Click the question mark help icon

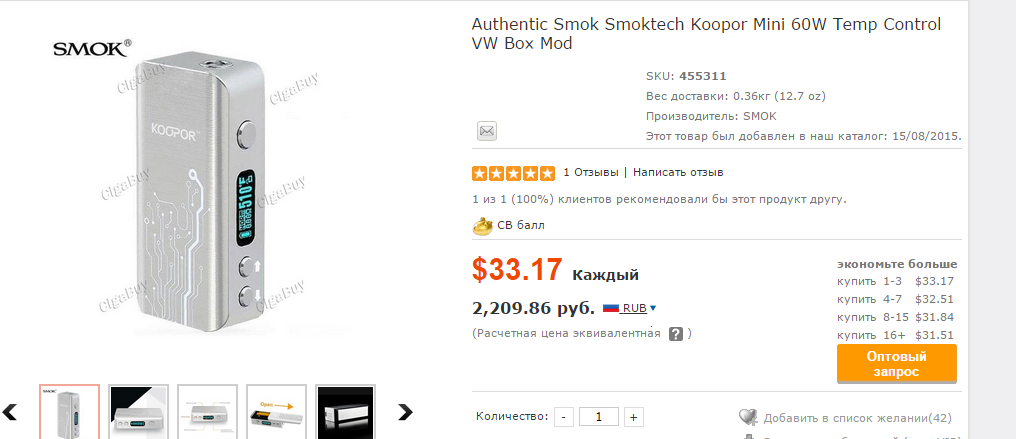click(676, 334)
